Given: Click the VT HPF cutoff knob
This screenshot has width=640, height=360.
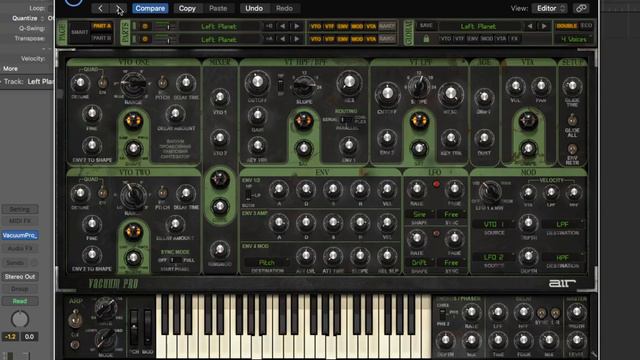Looking at the screenshot, I should [257, 82].
